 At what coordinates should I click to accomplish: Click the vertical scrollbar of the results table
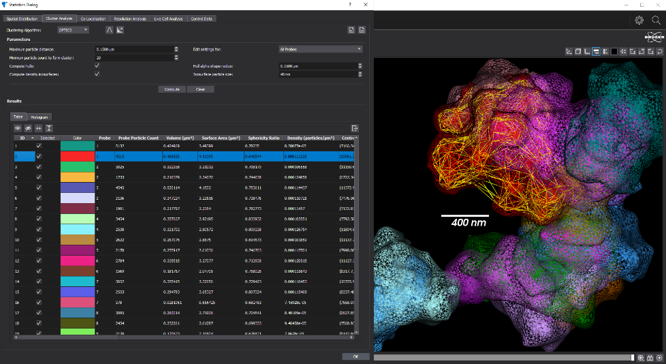356,235
